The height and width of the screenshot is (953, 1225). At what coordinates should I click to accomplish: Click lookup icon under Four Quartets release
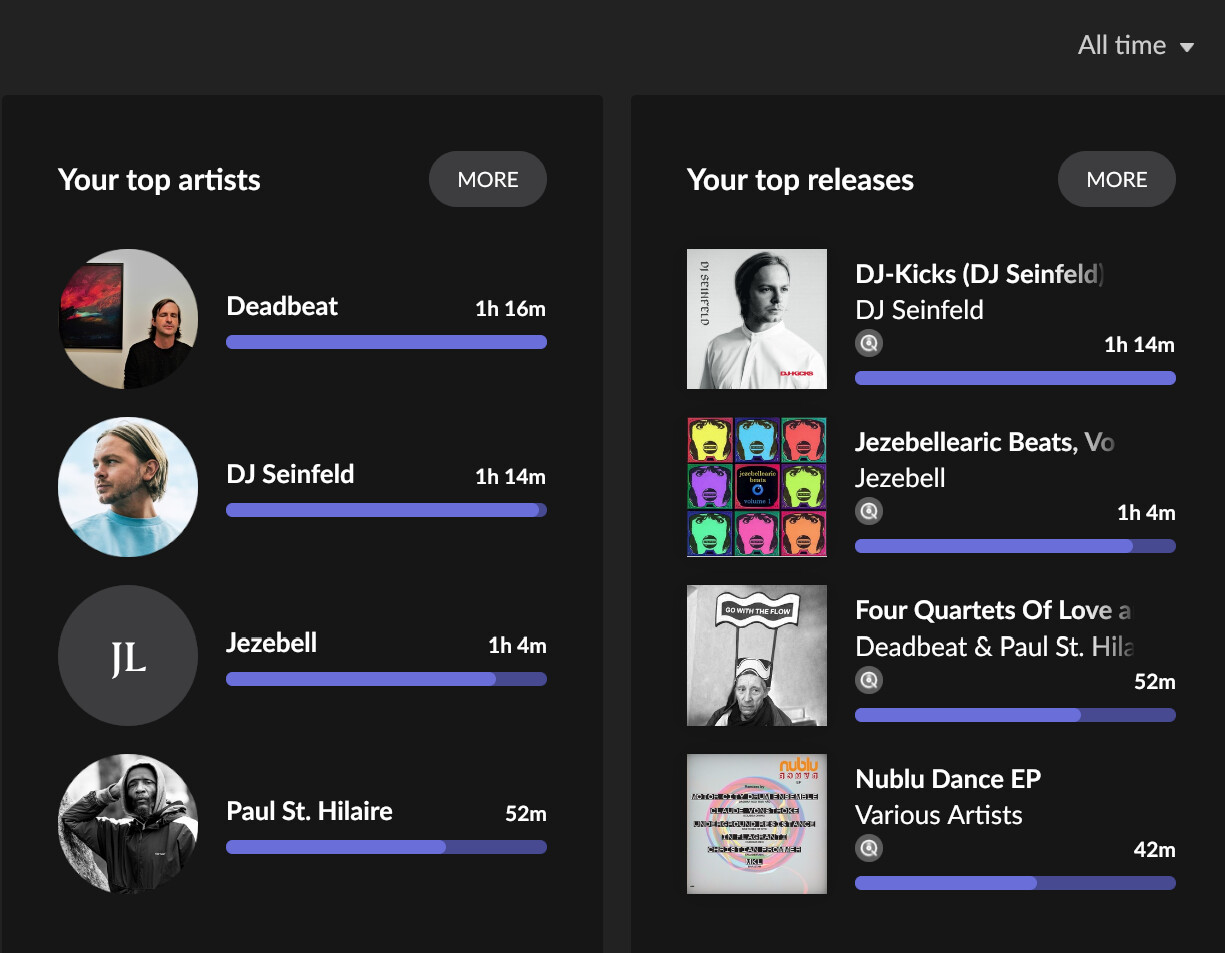pos(869,681)
